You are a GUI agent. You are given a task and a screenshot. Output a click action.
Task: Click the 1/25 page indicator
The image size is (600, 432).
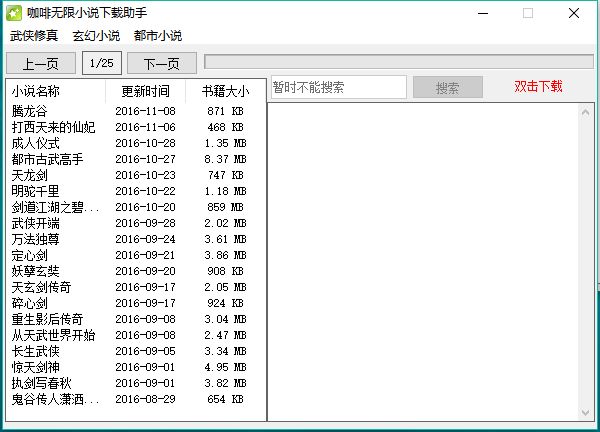pyautogui.click(x=102, y=63)
